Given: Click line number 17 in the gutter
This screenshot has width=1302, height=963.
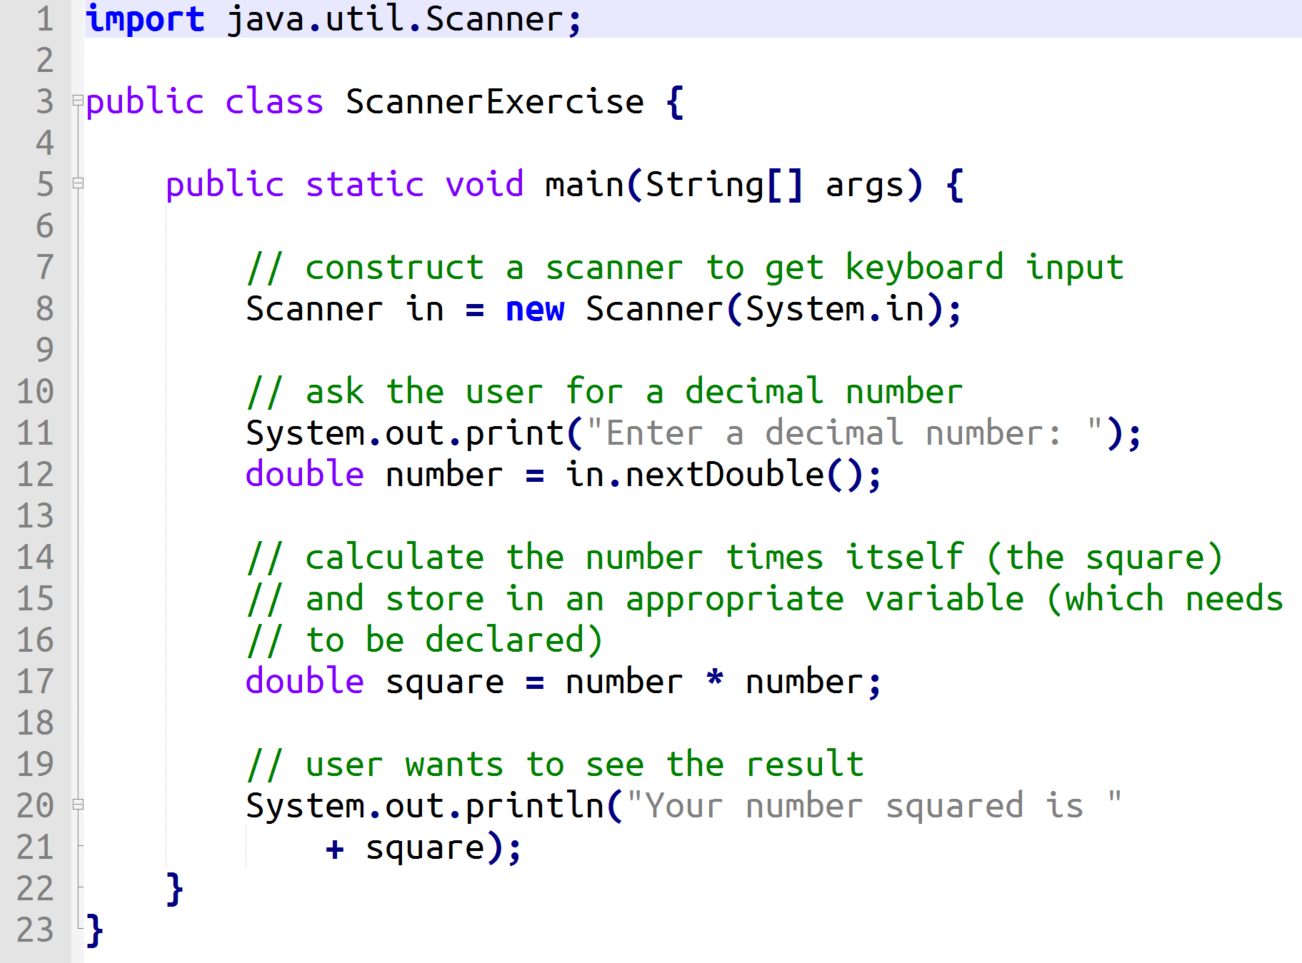Looking at the screenshot, I should click(x=35, y=681).
